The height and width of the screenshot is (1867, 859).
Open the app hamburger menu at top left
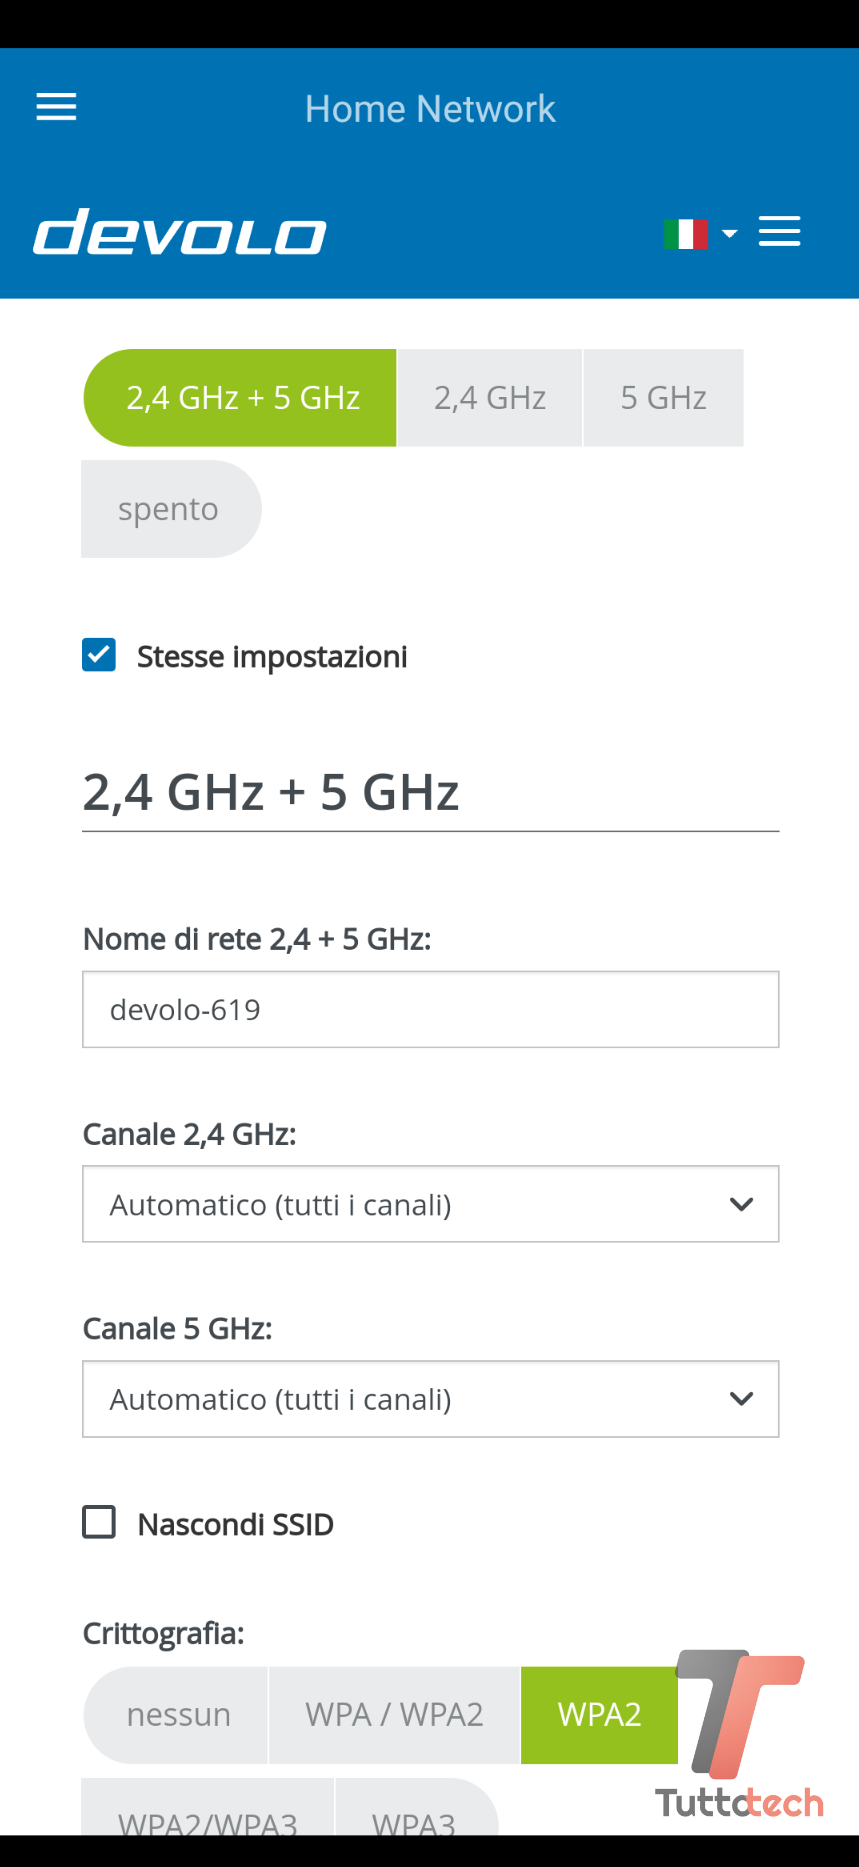tap(56, 107)
